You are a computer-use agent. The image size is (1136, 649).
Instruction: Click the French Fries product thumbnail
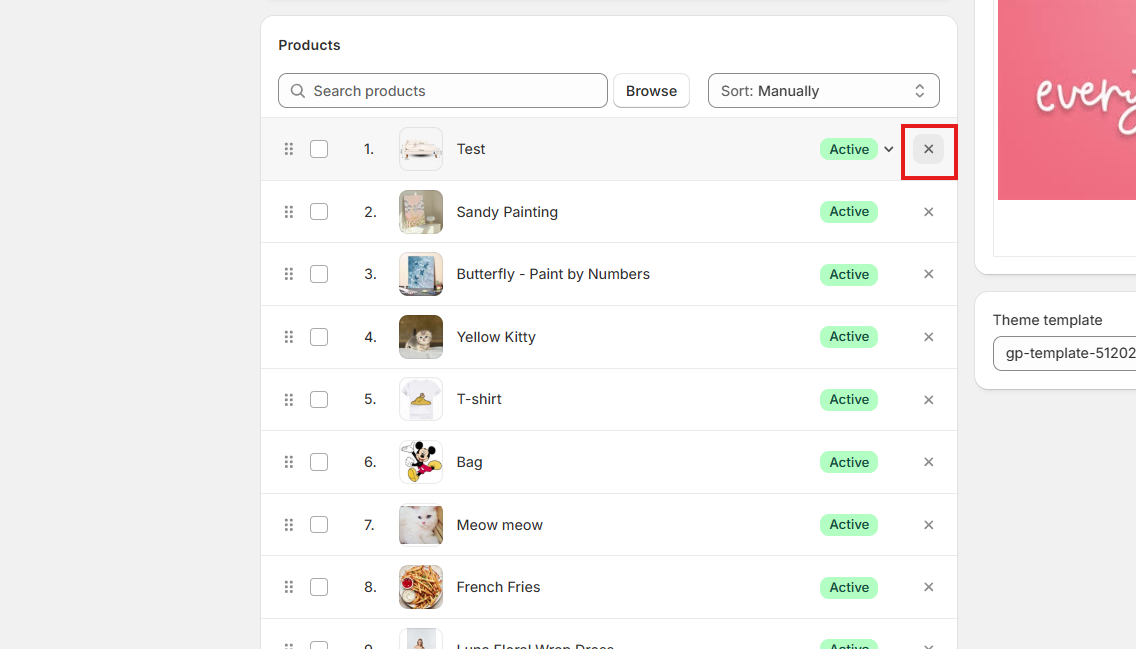pyautogui.click(x=421, y=587)
